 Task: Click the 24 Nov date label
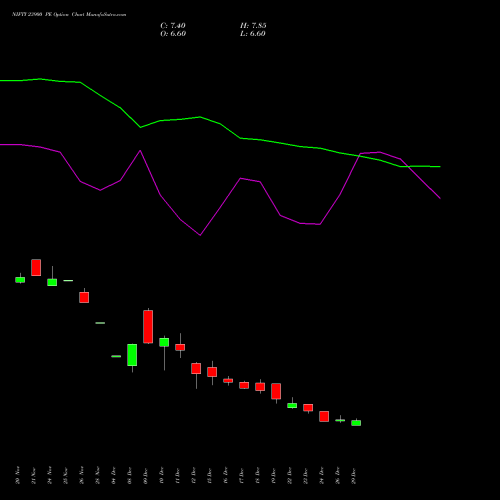tap(50, 475)
